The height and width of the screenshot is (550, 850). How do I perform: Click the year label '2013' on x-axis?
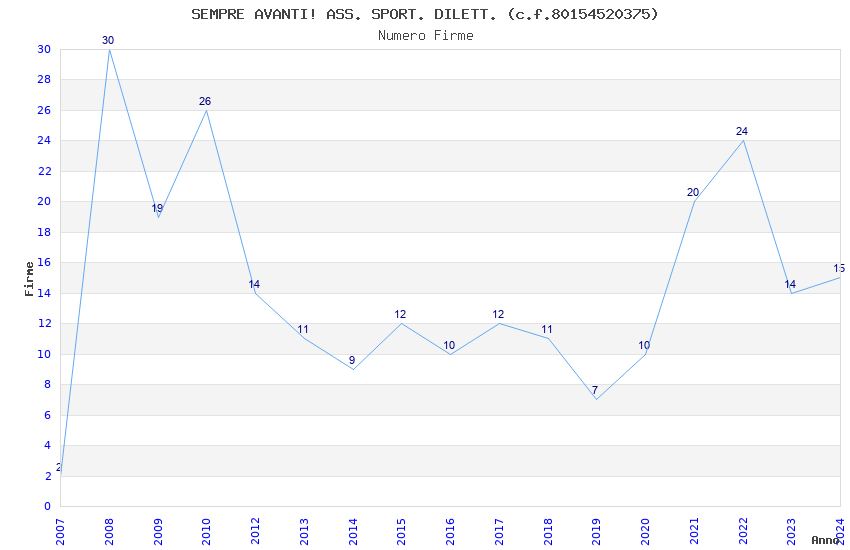[304, 531]
